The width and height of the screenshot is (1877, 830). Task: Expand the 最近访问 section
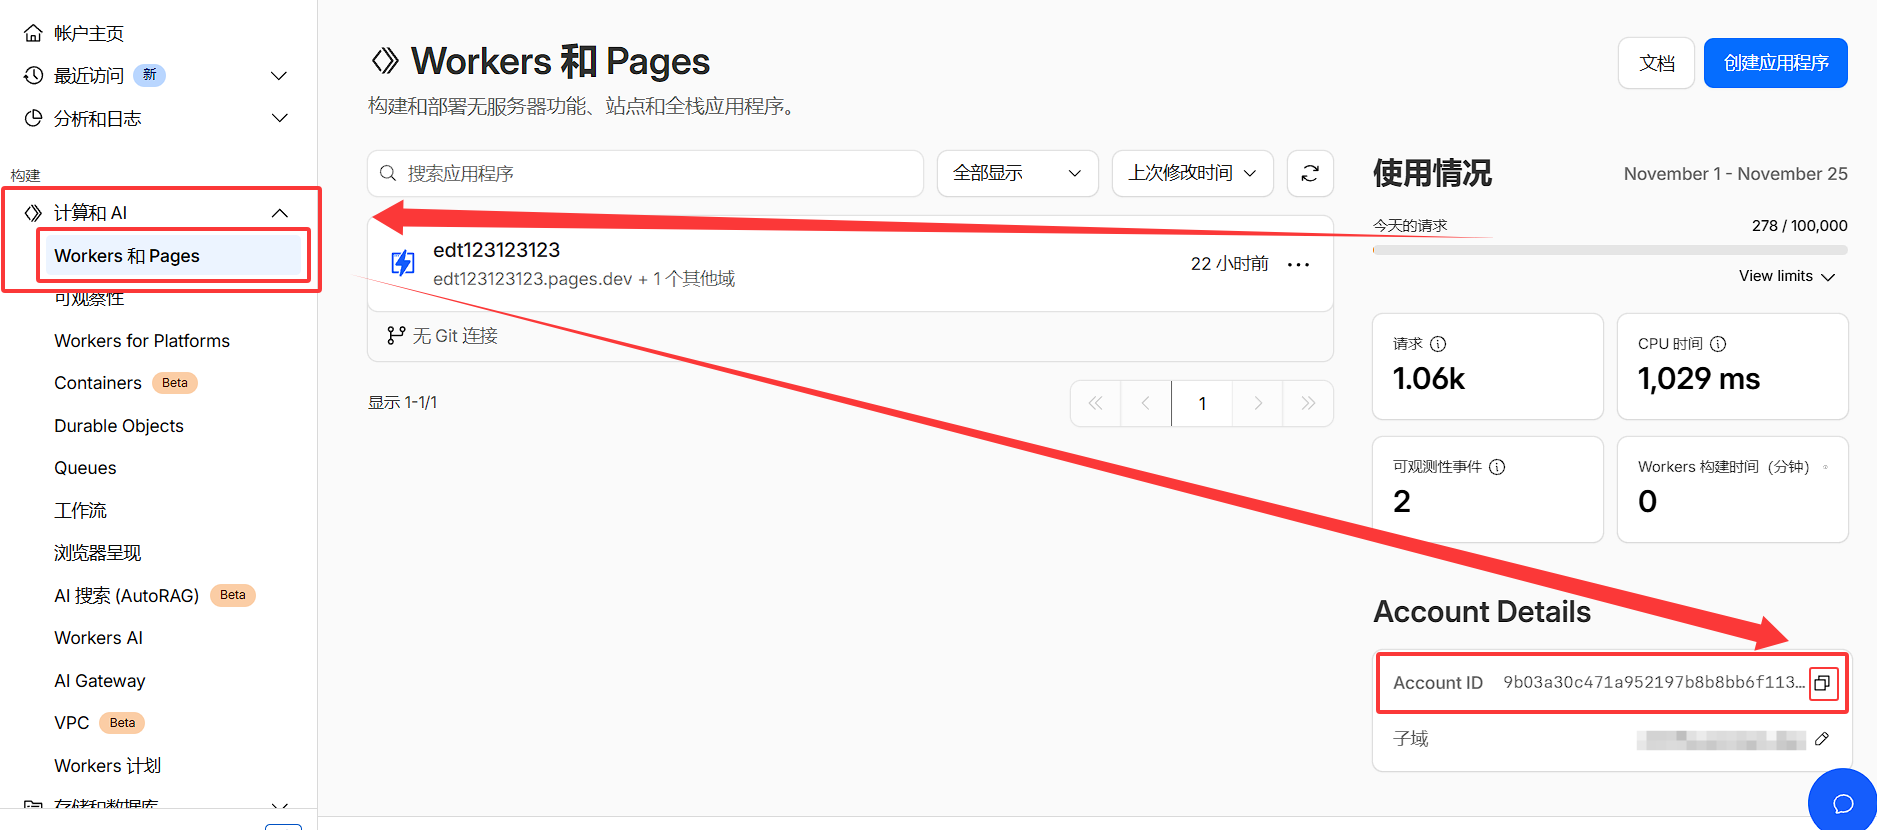pos(279,76)
